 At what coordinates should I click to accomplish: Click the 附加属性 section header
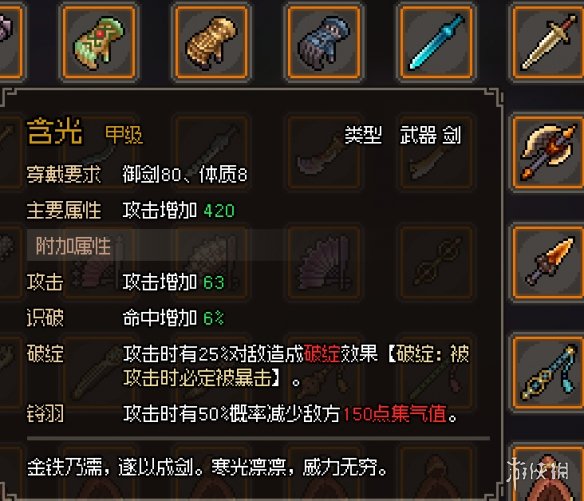pos(73,245)
